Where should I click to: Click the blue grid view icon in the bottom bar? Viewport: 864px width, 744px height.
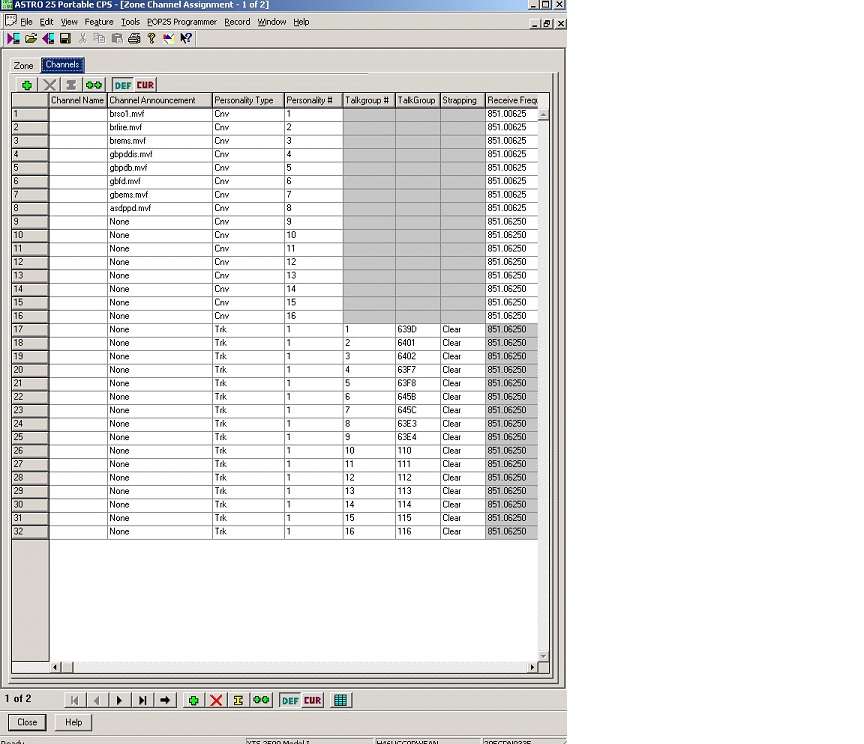[x=341, y=700]
